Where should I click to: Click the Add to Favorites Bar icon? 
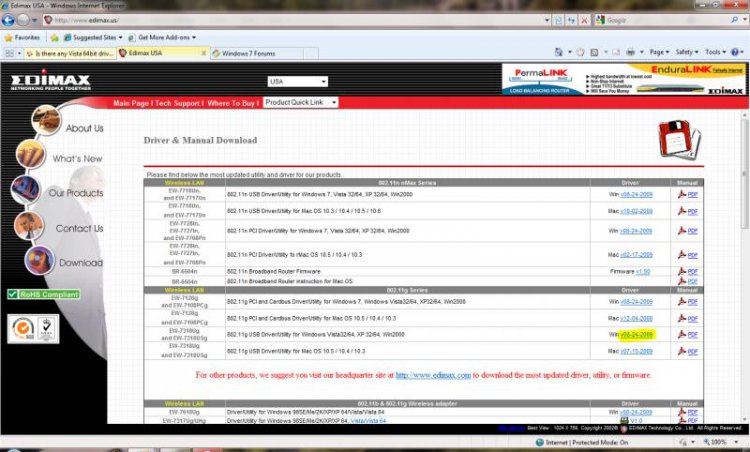point(55,37)
